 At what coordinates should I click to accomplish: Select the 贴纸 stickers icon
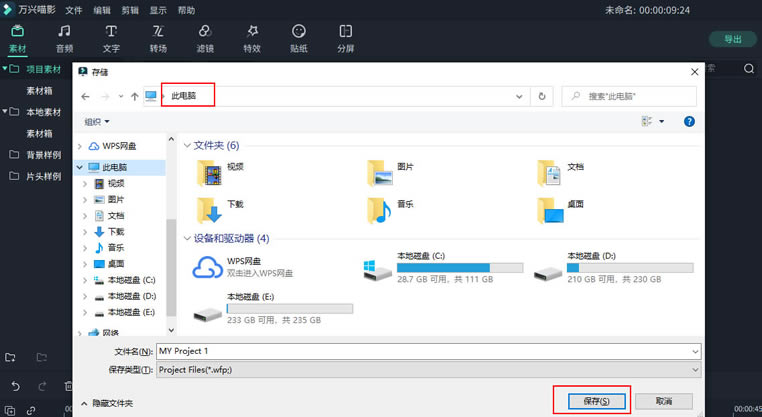click(x=299, y=38)
